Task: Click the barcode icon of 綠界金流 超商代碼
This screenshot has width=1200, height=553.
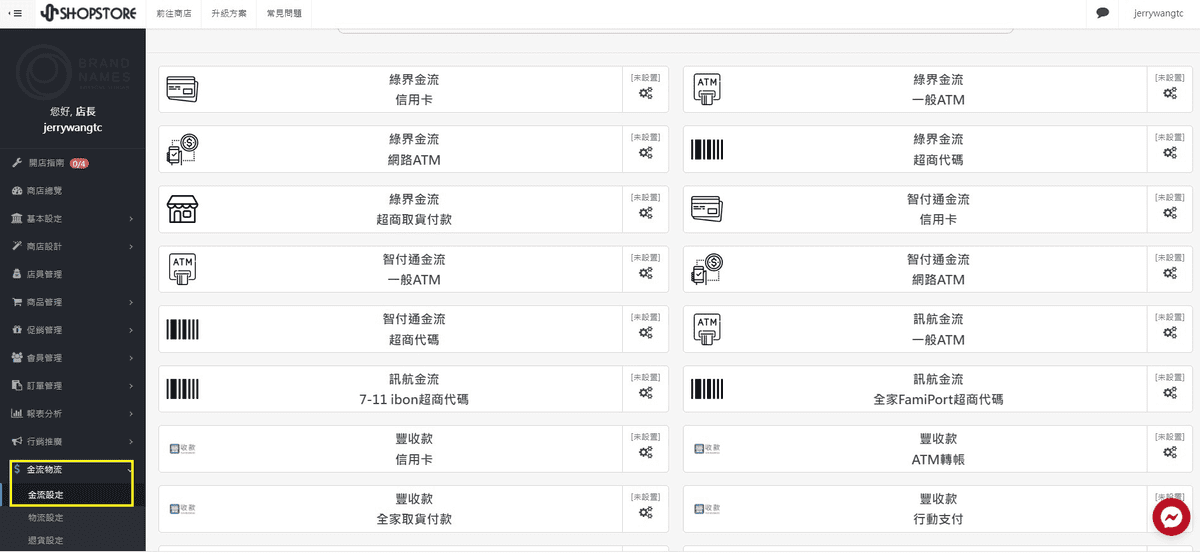Action: [707, 149]
